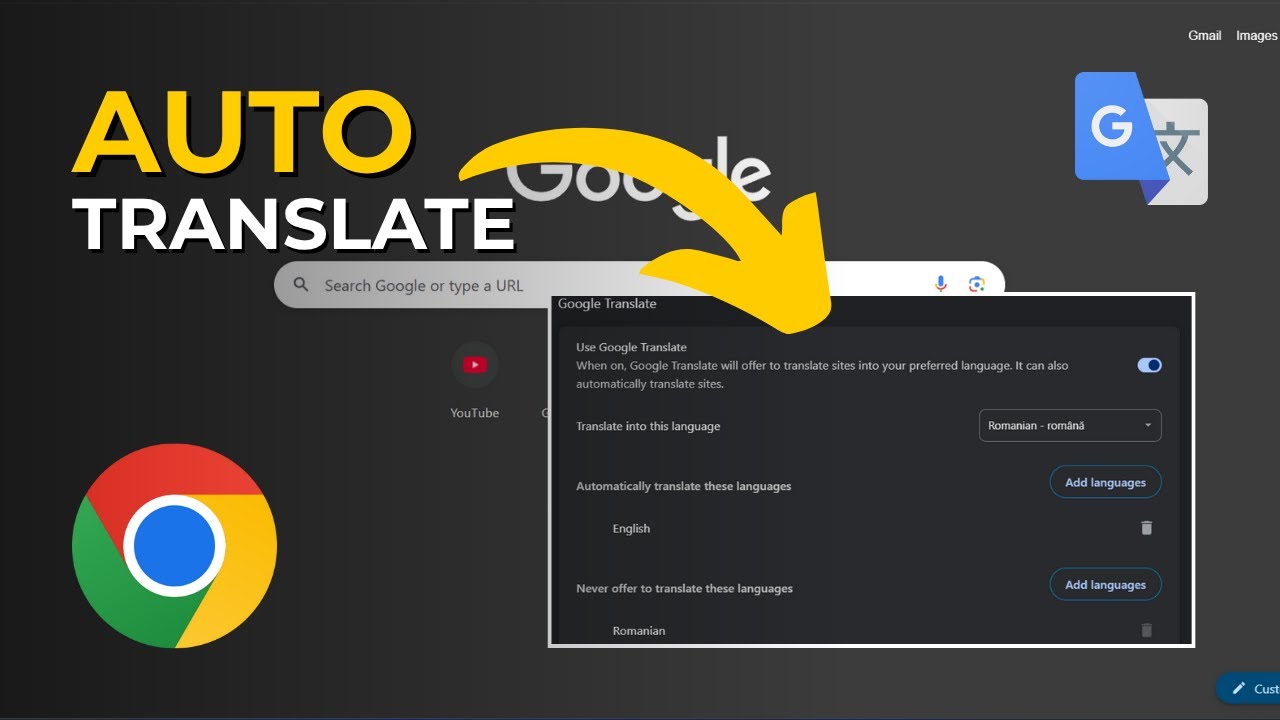Click the Automatically translate these languages heading
This screenshot has width=1280, height=720.
[683, 486]
